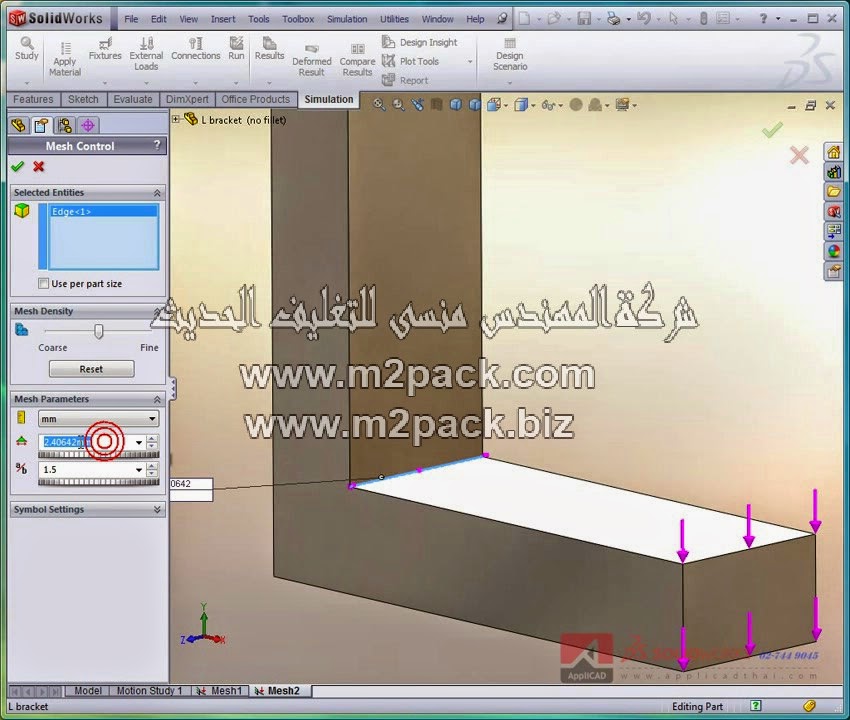Run the simulation study
This screenshot has height=720, width=850.
click(x=236, y=48)
